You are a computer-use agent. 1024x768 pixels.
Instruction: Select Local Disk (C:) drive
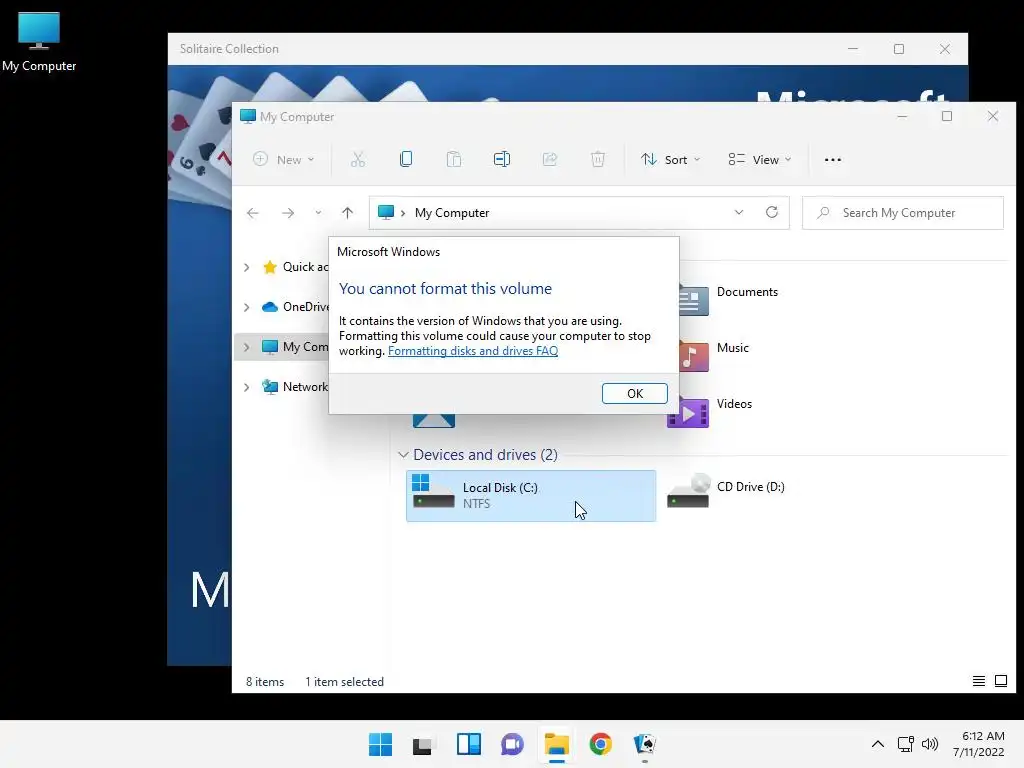[x=531, y=496]
